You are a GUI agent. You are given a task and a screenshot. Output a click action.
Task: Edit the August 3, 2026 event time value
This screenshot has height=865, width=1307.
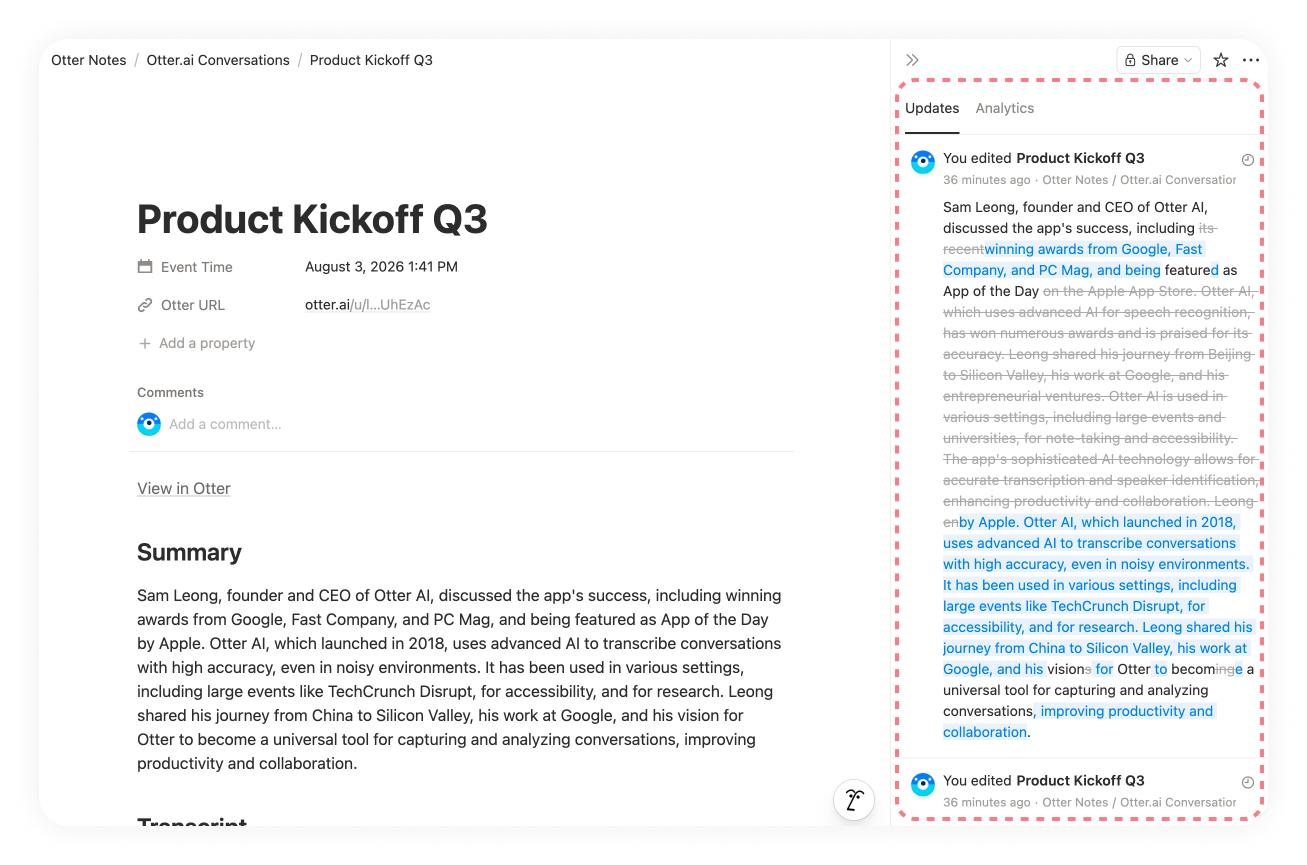381,267
